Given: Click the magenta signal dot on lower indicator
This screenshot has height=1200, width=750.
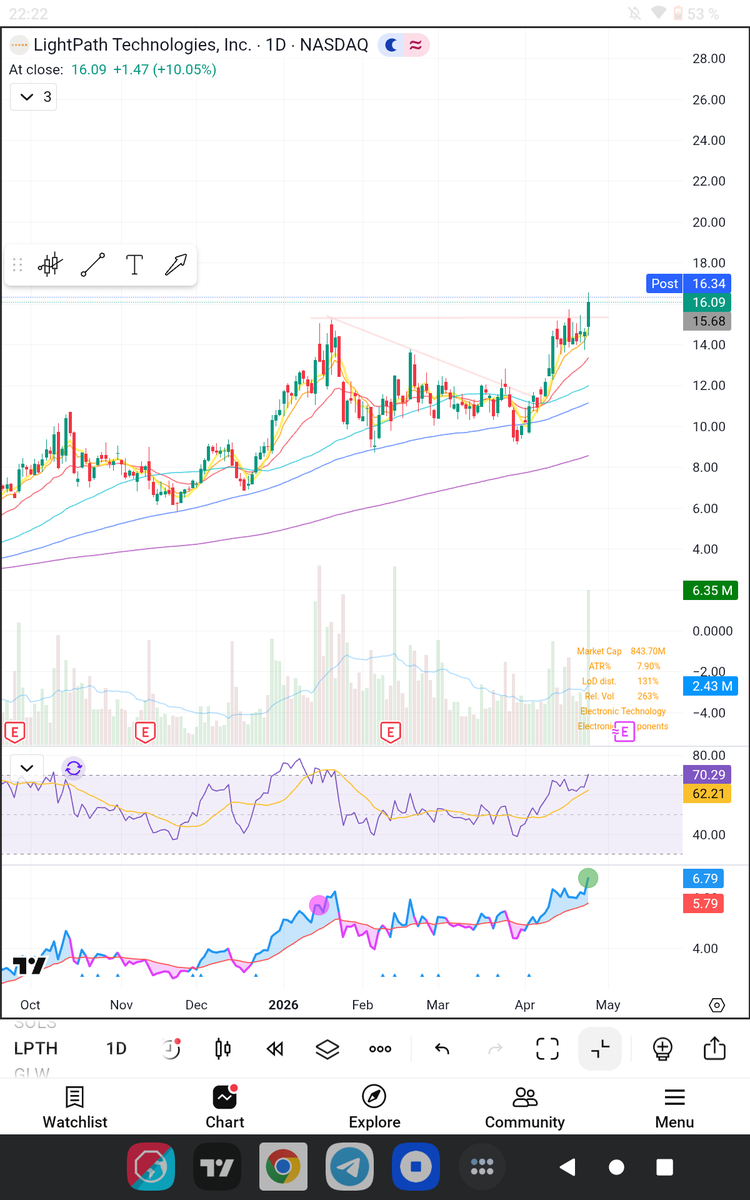Looking at the screenshot, I should tap(319, 905).
